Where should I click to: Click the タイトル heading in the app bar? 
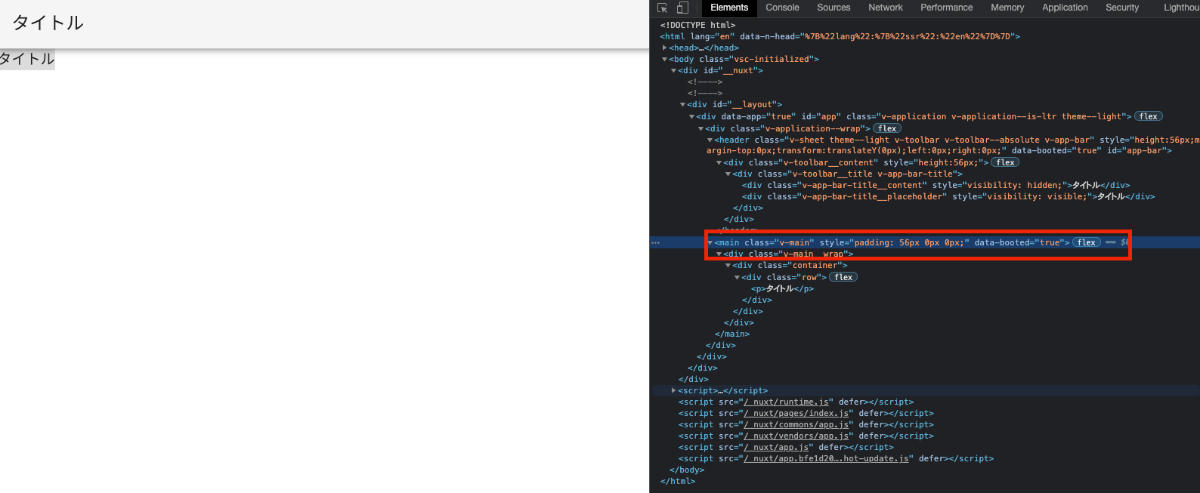tap(48, 23)
